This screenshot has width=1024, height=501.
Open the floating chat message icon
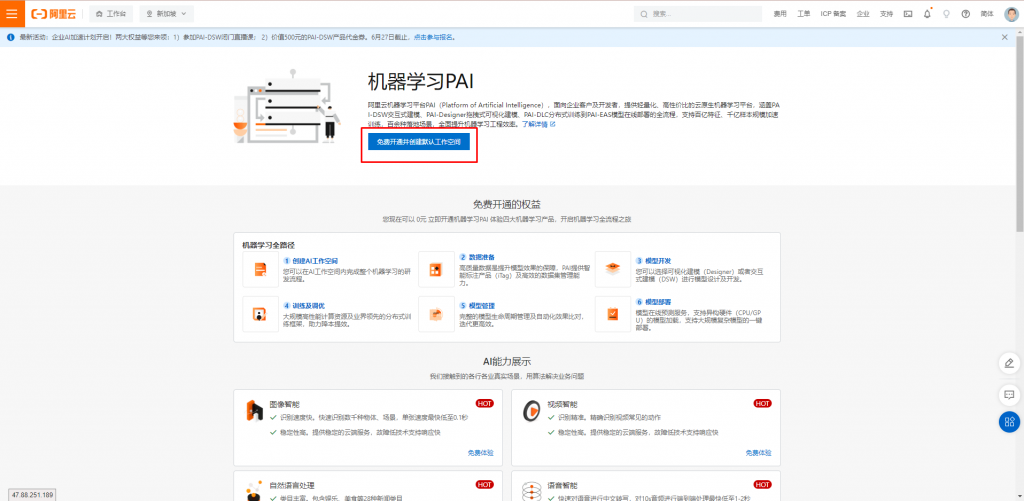pyautogui.click(x=1009, y=395)
